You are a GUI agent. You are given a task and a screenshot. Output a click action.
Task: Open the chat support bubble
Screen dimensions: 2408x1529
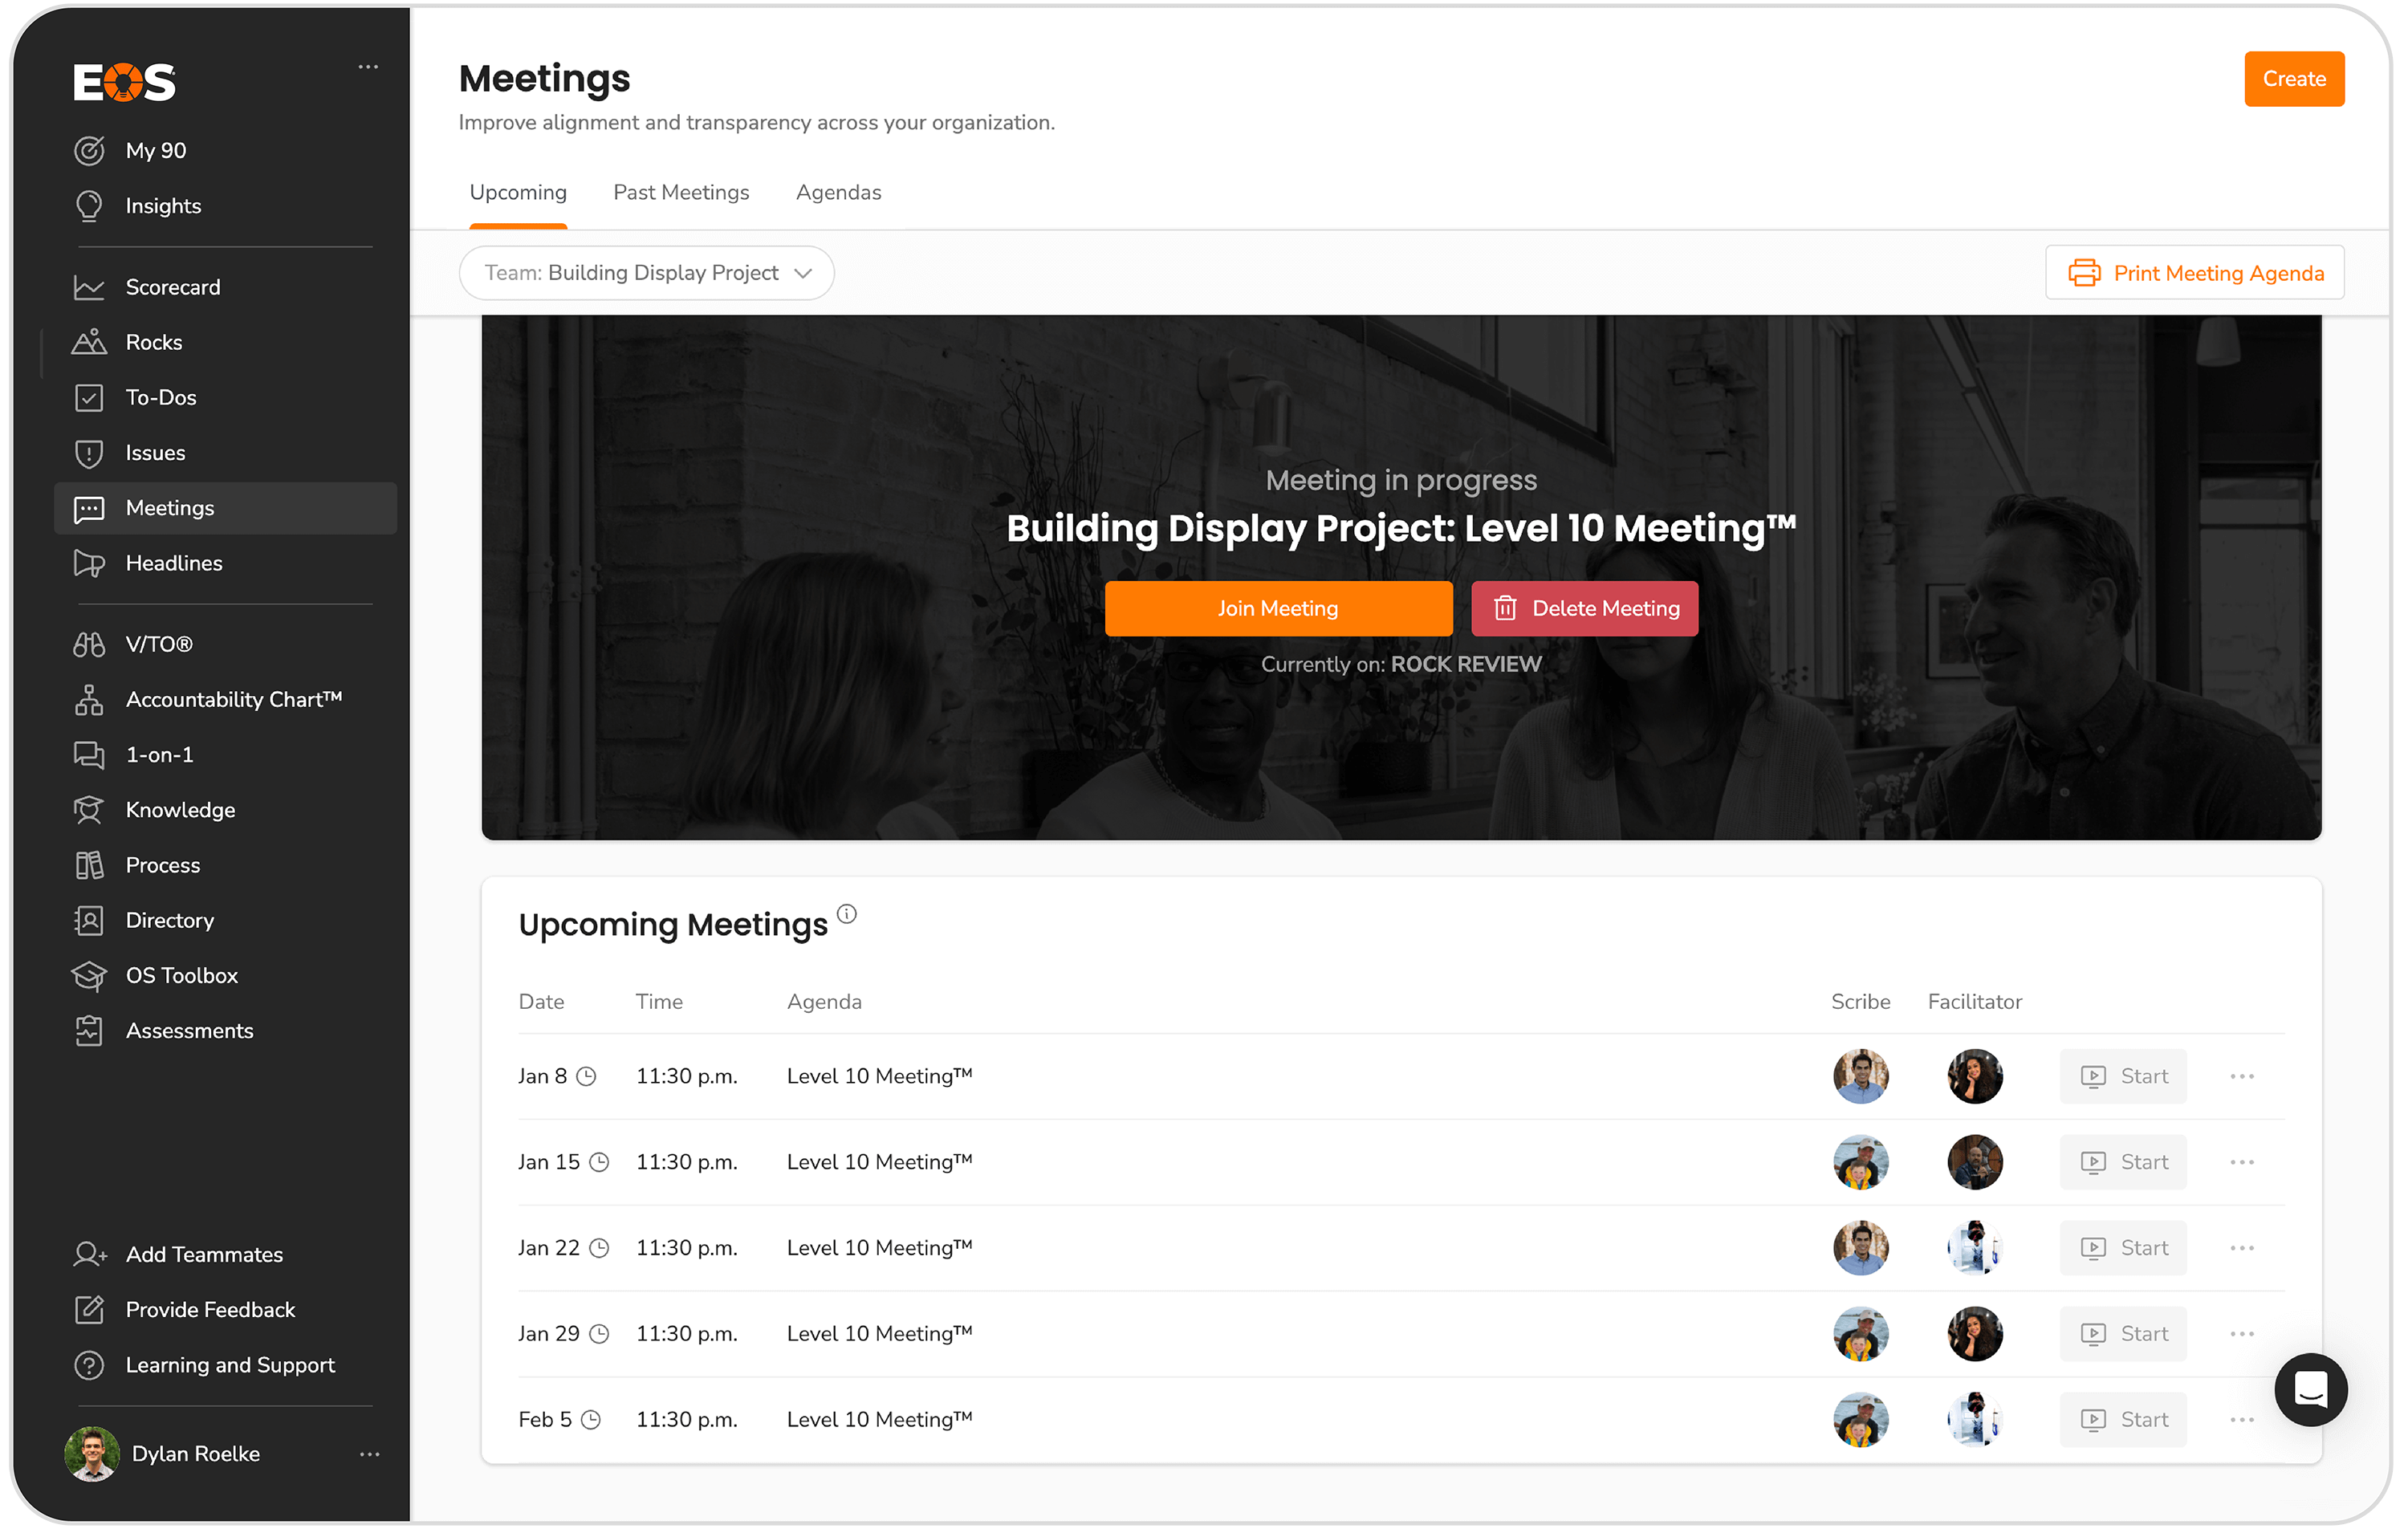point(2310,1389)
